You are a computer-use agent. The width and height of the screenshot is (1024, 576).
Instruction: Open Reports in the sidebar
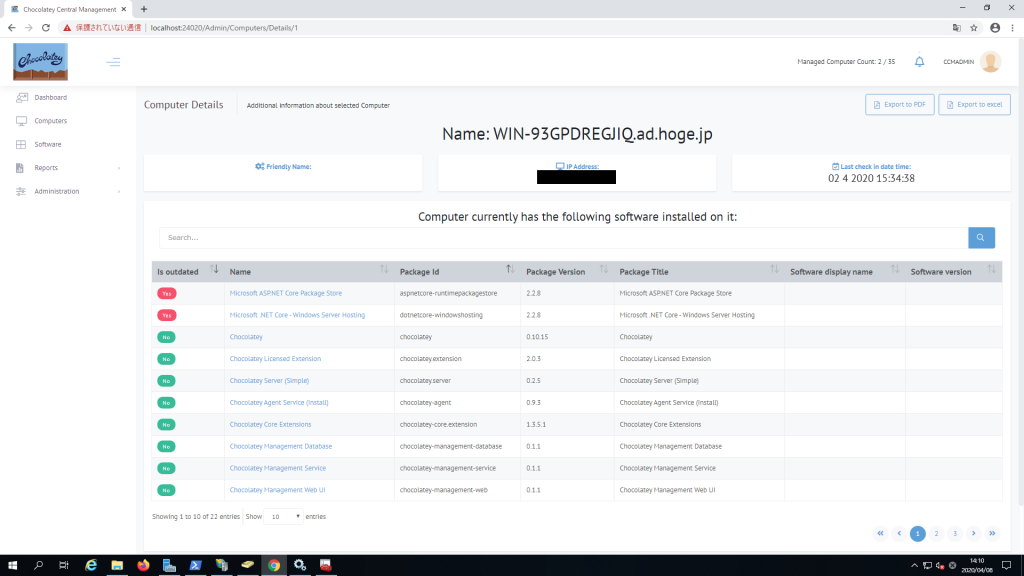[46, 168]
